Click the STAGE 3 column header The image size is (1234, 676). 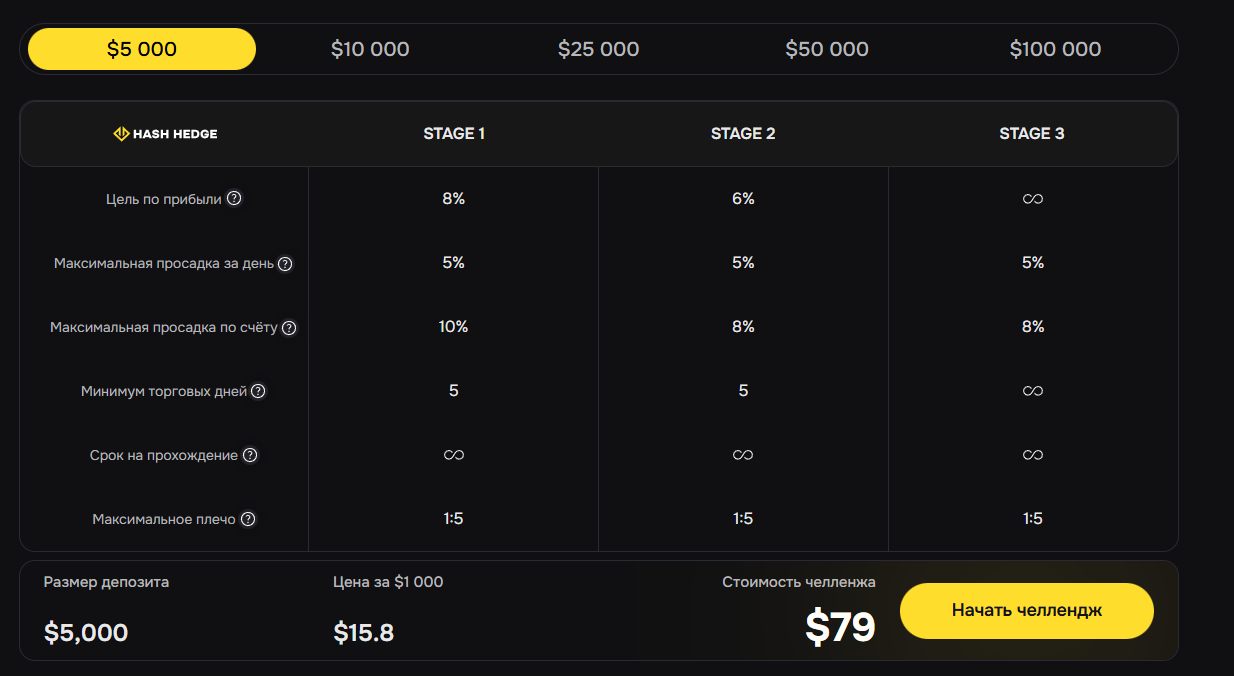[x=1032, y=133]
